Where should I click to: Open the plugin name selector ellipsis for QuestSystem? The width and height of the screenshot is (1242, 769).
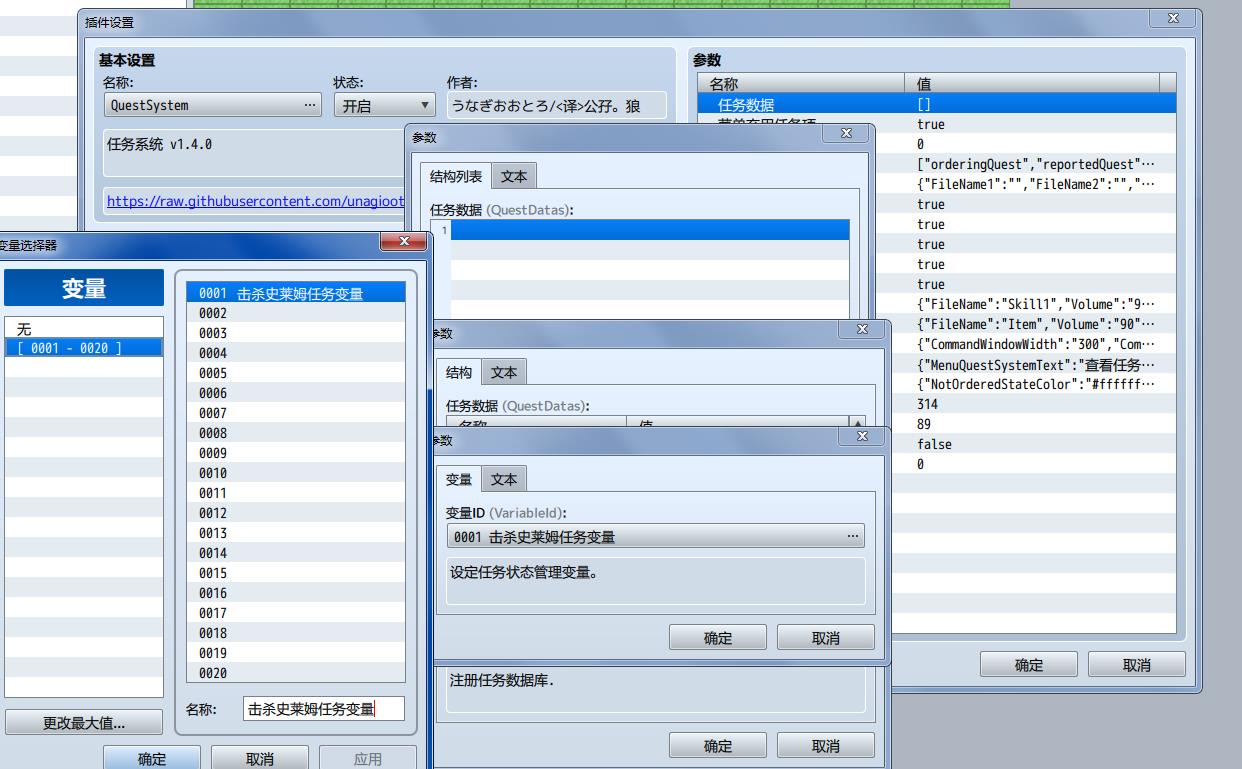310,105
